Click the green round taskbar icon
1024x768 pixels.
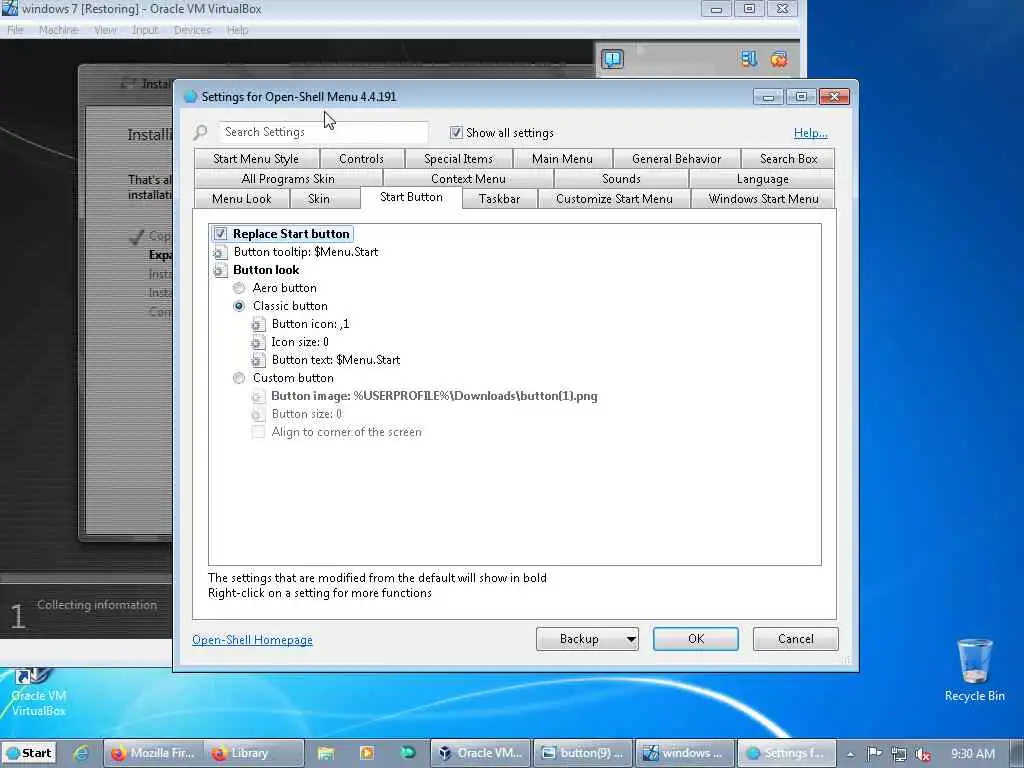[x=408, y=753]
